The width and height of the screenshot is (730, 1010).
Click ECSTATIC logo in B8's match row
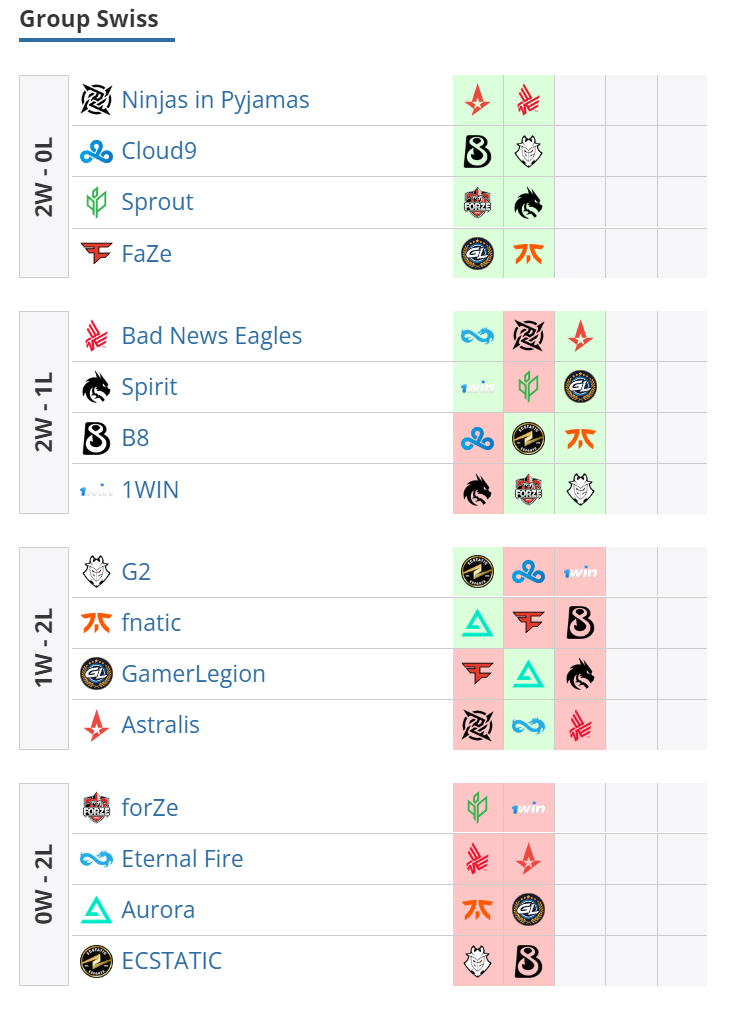pos(528,439)
